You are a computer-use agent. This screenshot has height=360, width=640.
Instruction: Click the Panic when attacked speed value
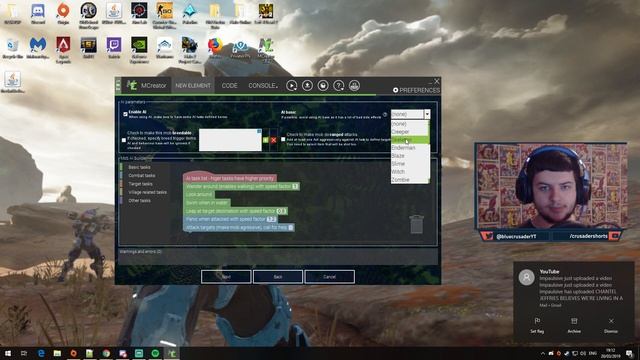[x=271, y=219]
